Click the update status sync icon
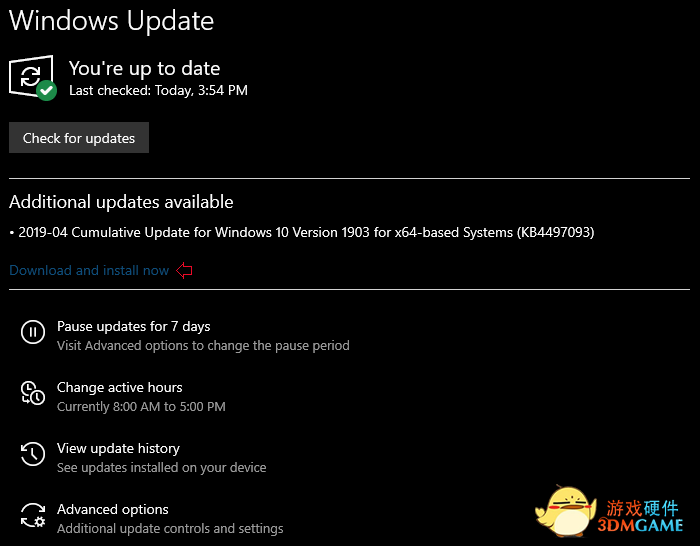The height and width of the screenshot is (546, 700). point(30,75)
